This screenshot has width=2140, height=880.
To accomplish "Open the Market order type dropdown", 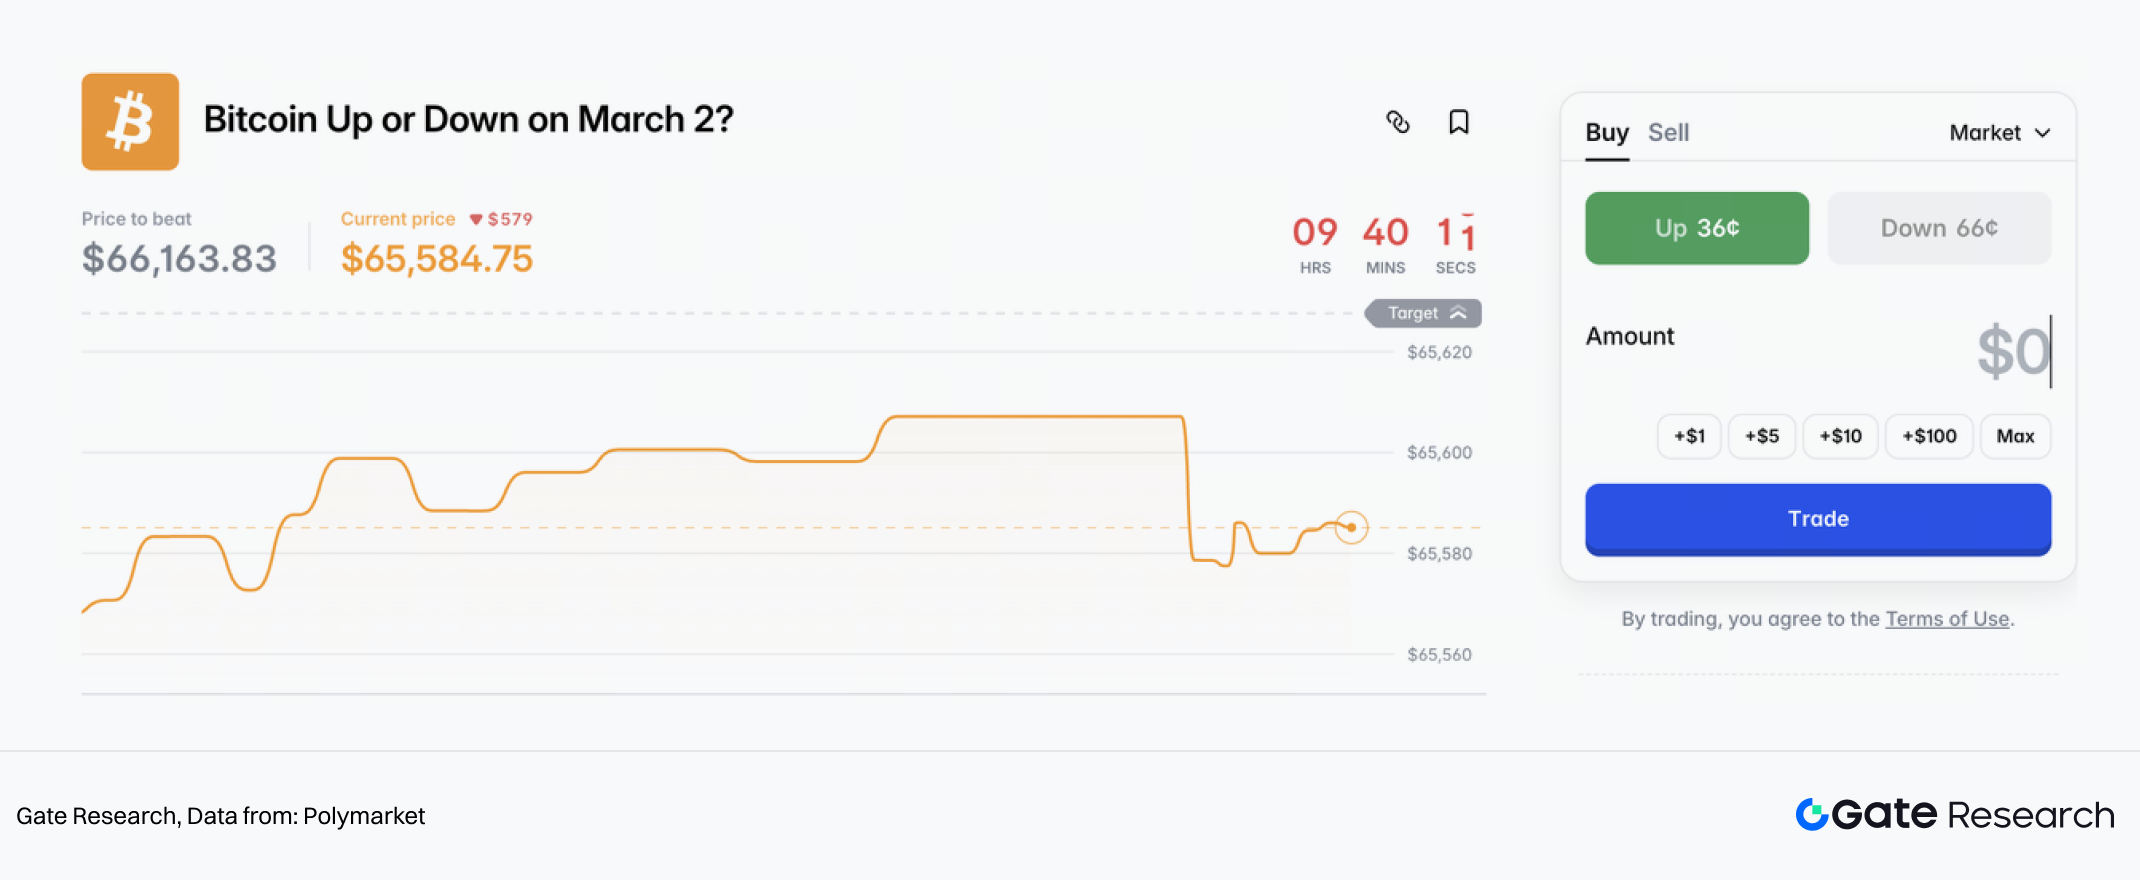I will (1999, 133).
